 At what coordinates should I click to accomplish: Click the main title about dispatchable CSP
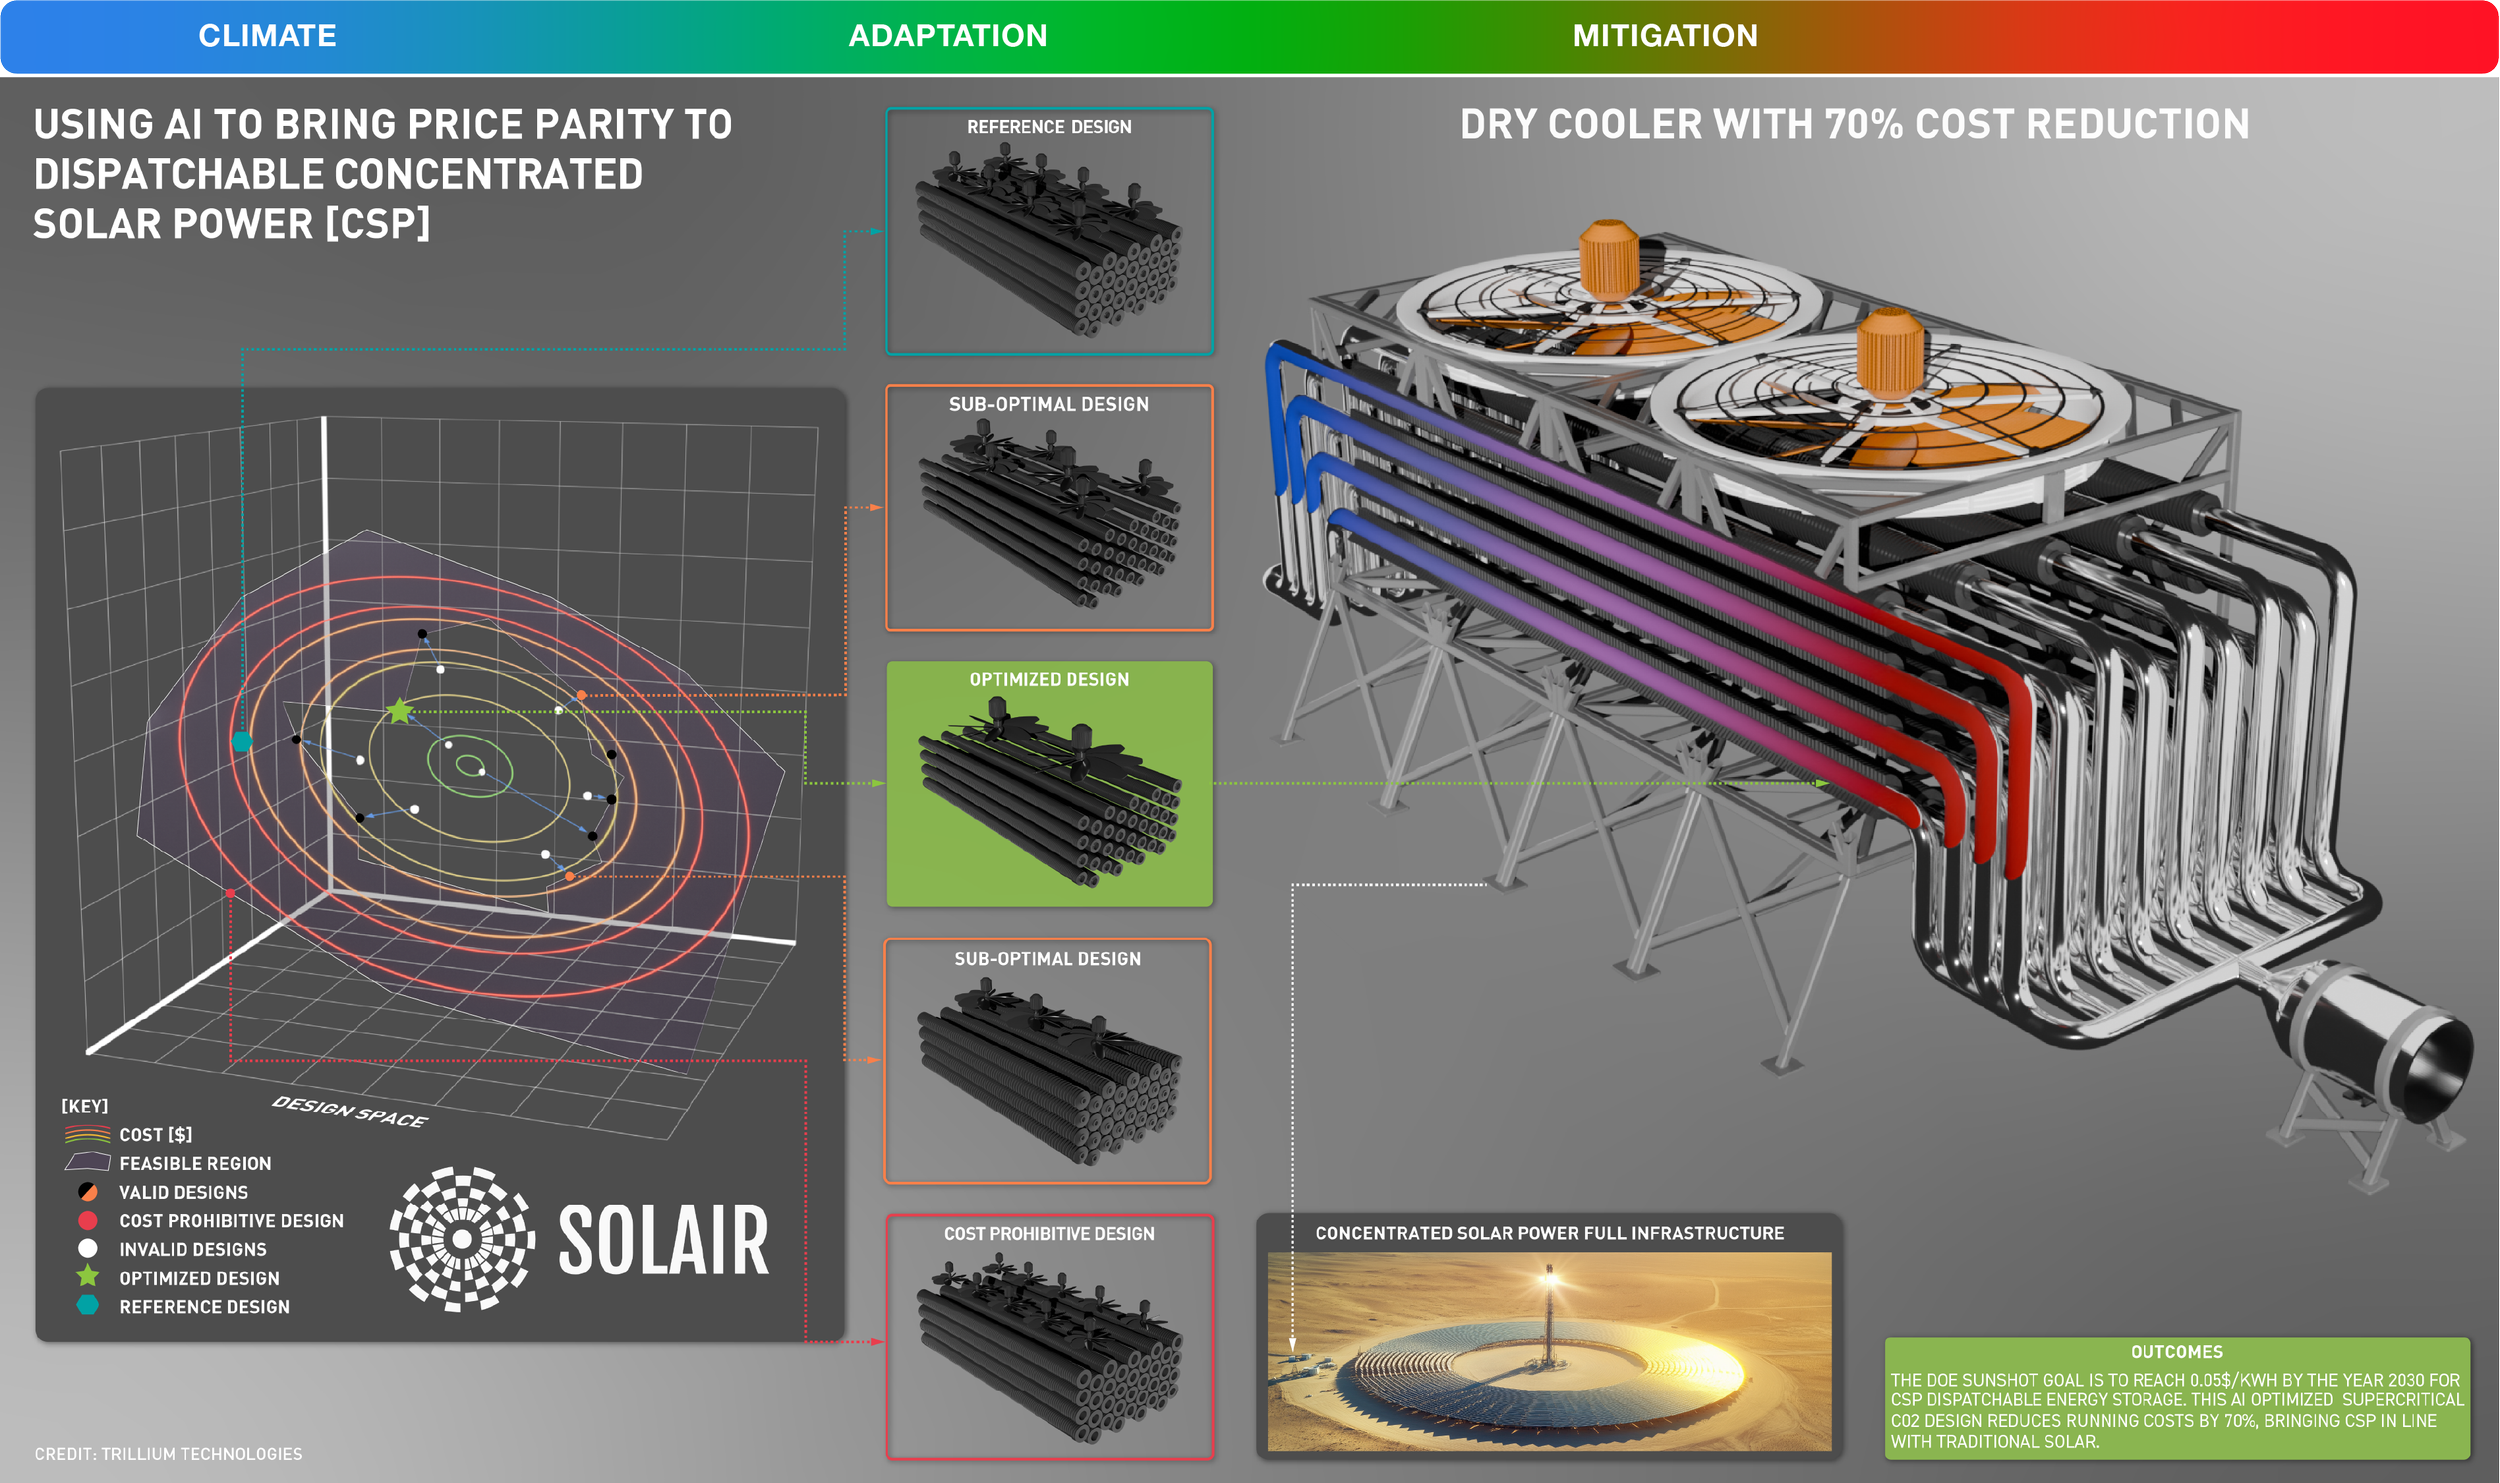pyautogui.click(x=383, y=174)
